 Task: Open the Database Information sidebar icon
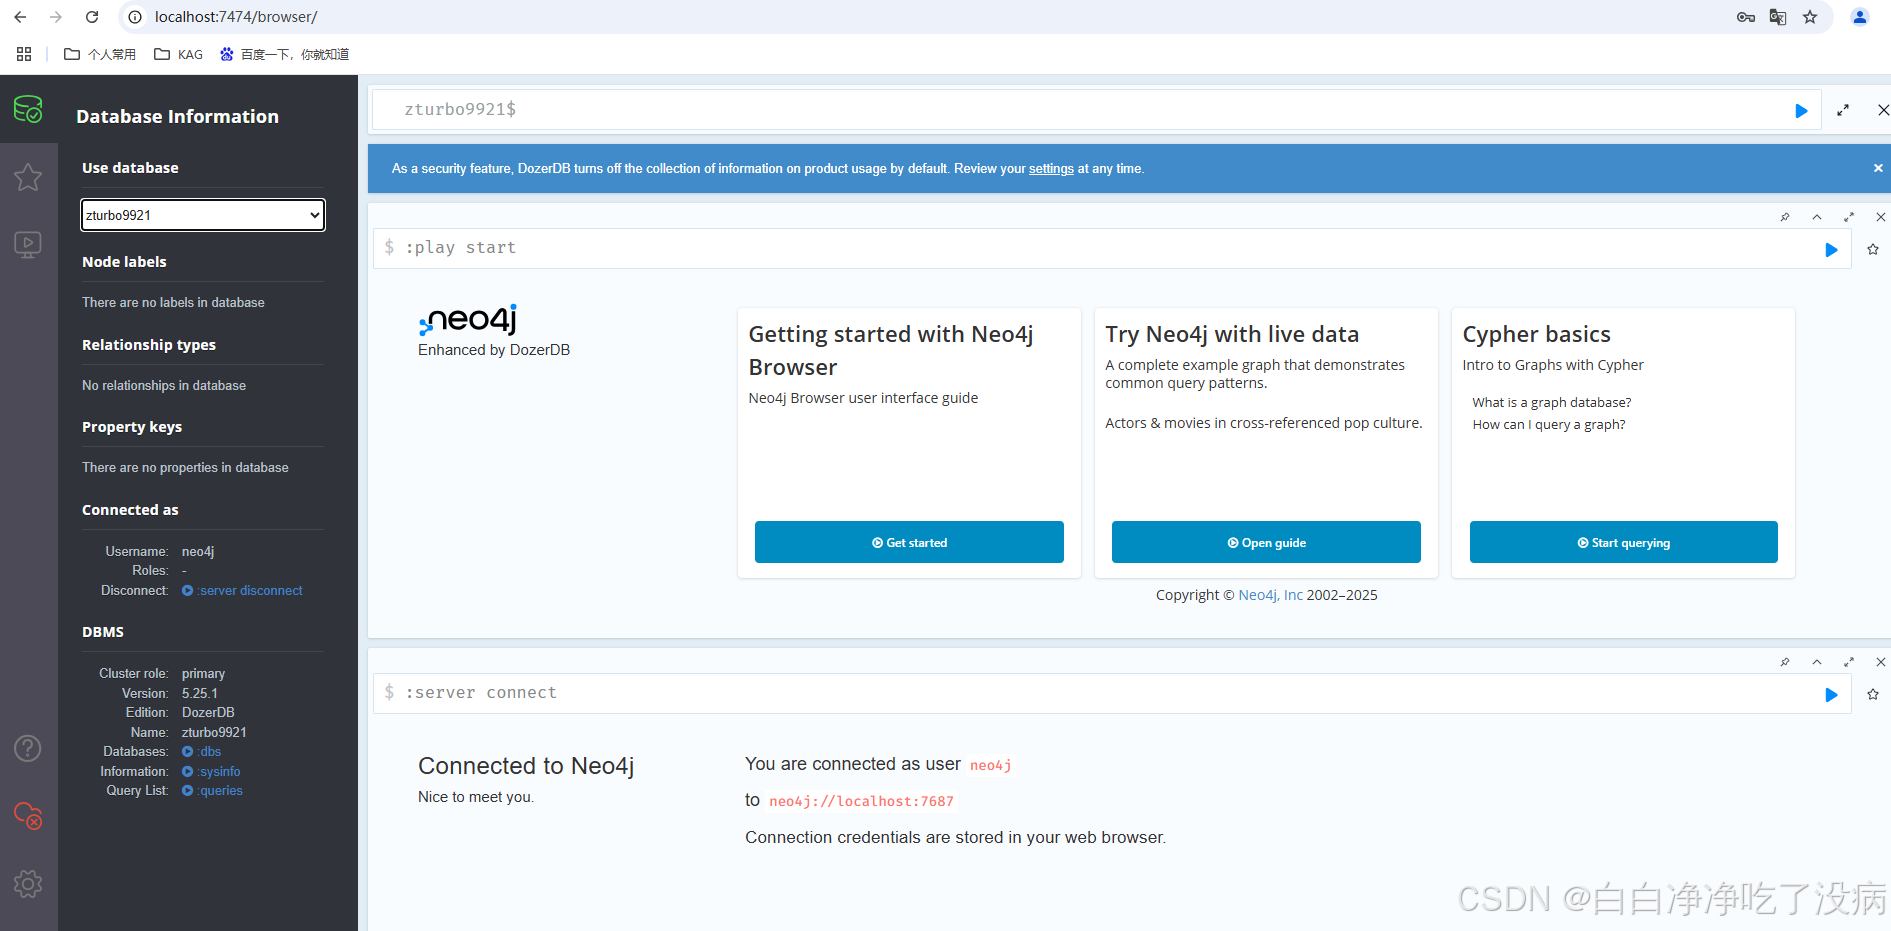[x=28, y=109]
